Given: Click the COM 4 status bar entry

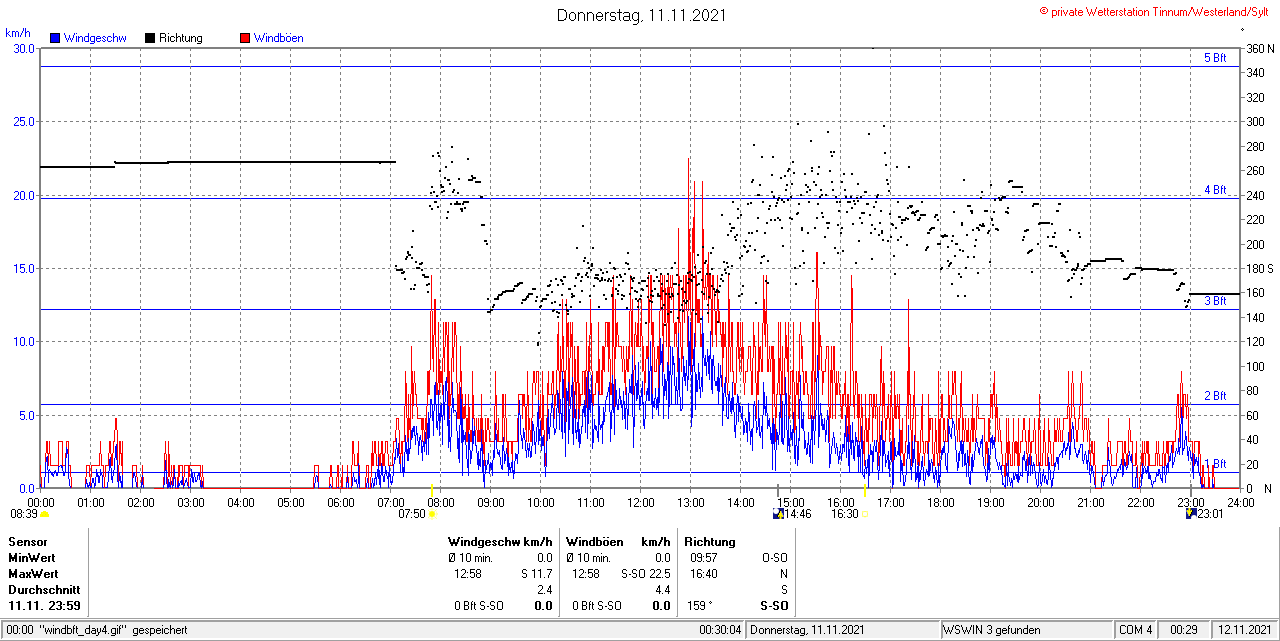Looking at the screenshot, I should coord(1136,630).
